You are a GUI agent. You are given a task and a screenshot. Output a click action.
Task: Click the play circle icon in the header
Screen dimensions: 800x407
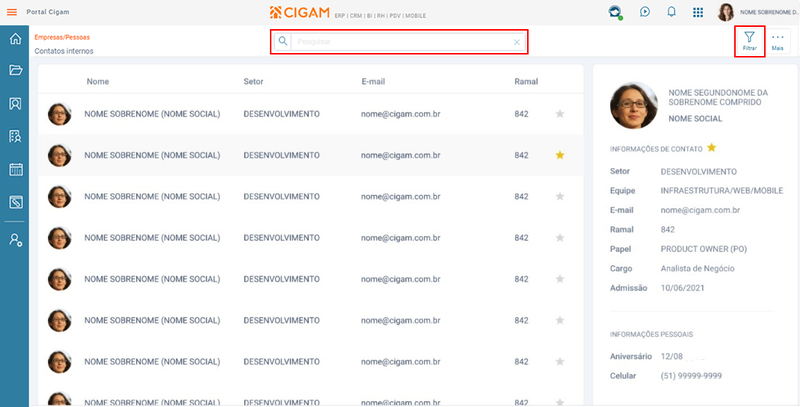[645, 12]
